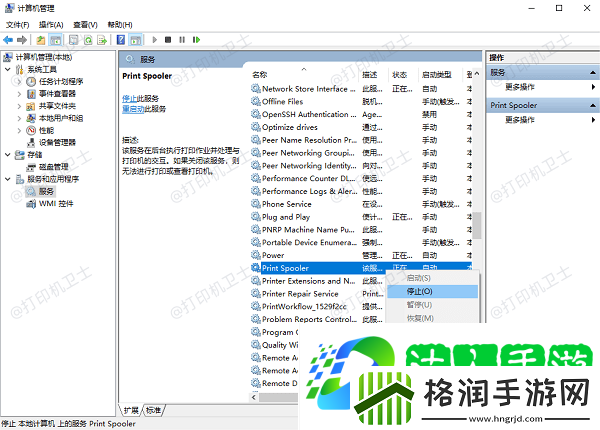Open the 文件(F) menu
Screen dimensions: 600x430
pyautogui.click(x=18, y=25)
